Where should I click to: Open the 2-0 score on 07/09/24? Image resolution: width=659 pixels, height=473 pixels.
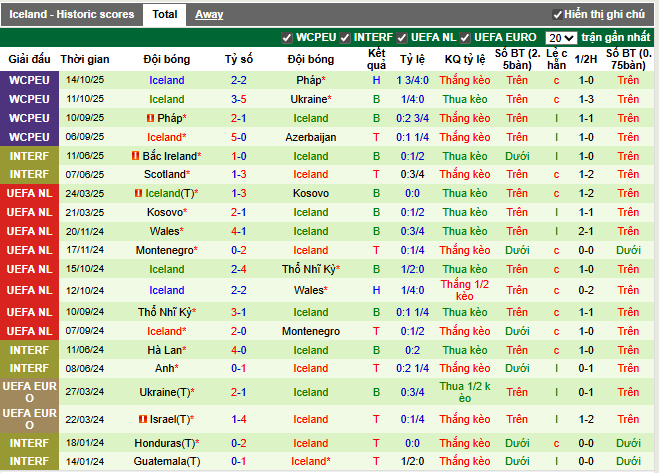click(x=239, y=331)
